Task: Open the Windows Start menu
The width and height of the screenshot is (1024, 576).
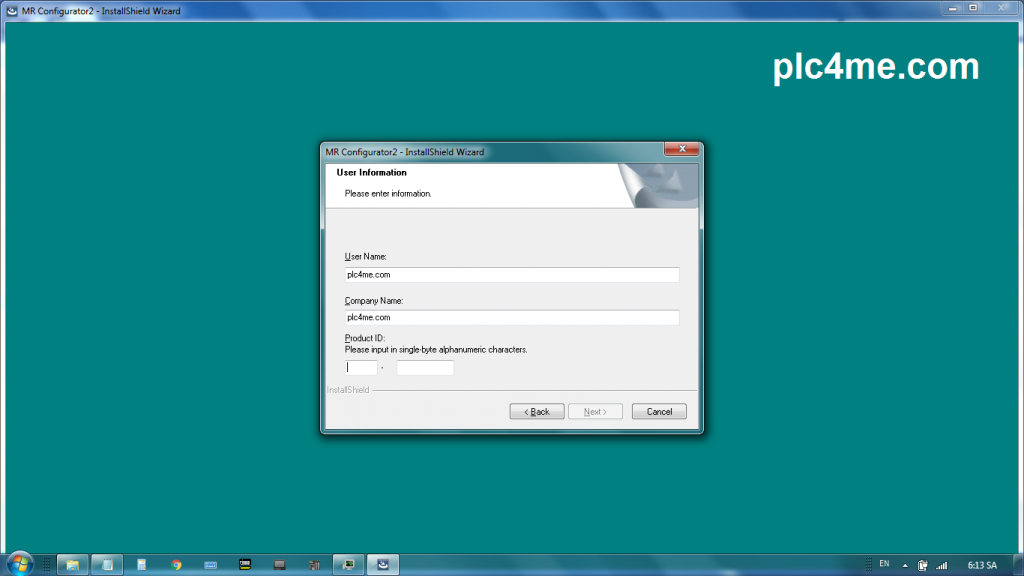Action: [18, 564]
